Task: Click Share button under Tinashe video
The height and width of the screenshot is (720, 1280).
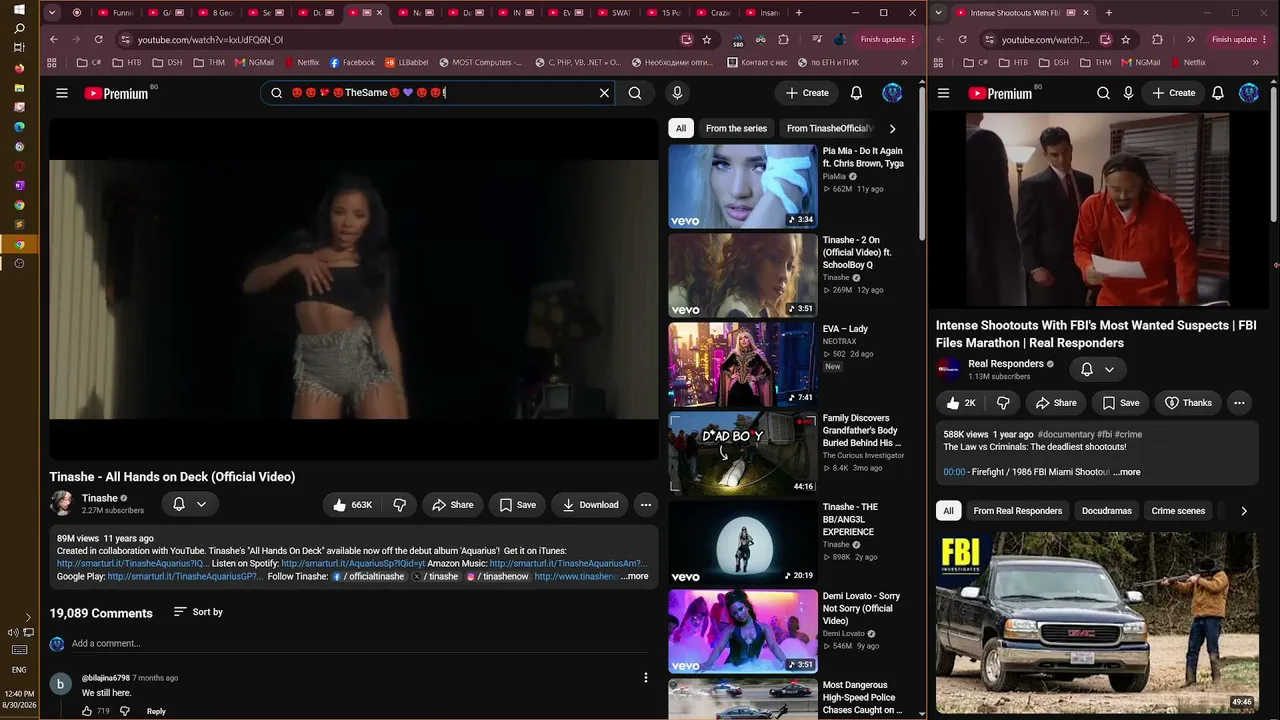Action: [452, 505]
